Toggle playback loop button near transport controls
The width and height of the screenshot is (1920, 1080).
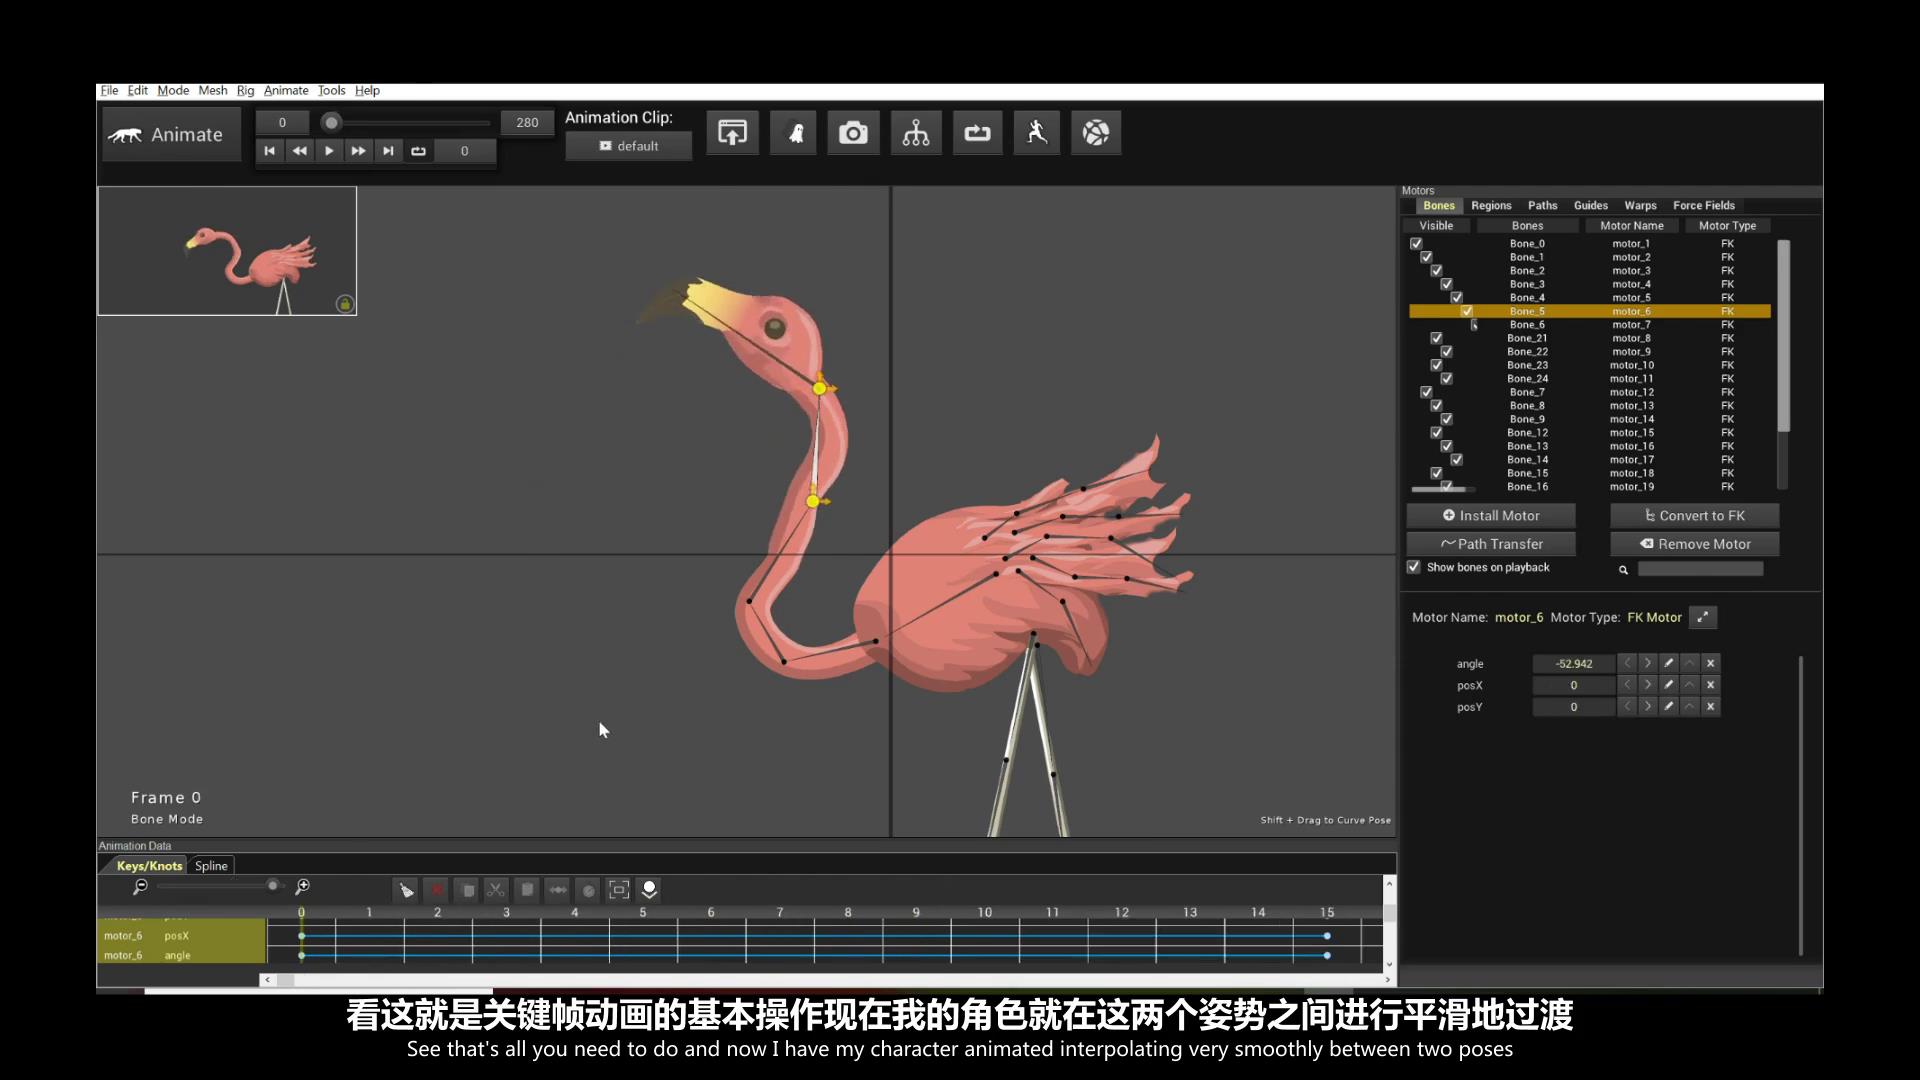[419, 151]
